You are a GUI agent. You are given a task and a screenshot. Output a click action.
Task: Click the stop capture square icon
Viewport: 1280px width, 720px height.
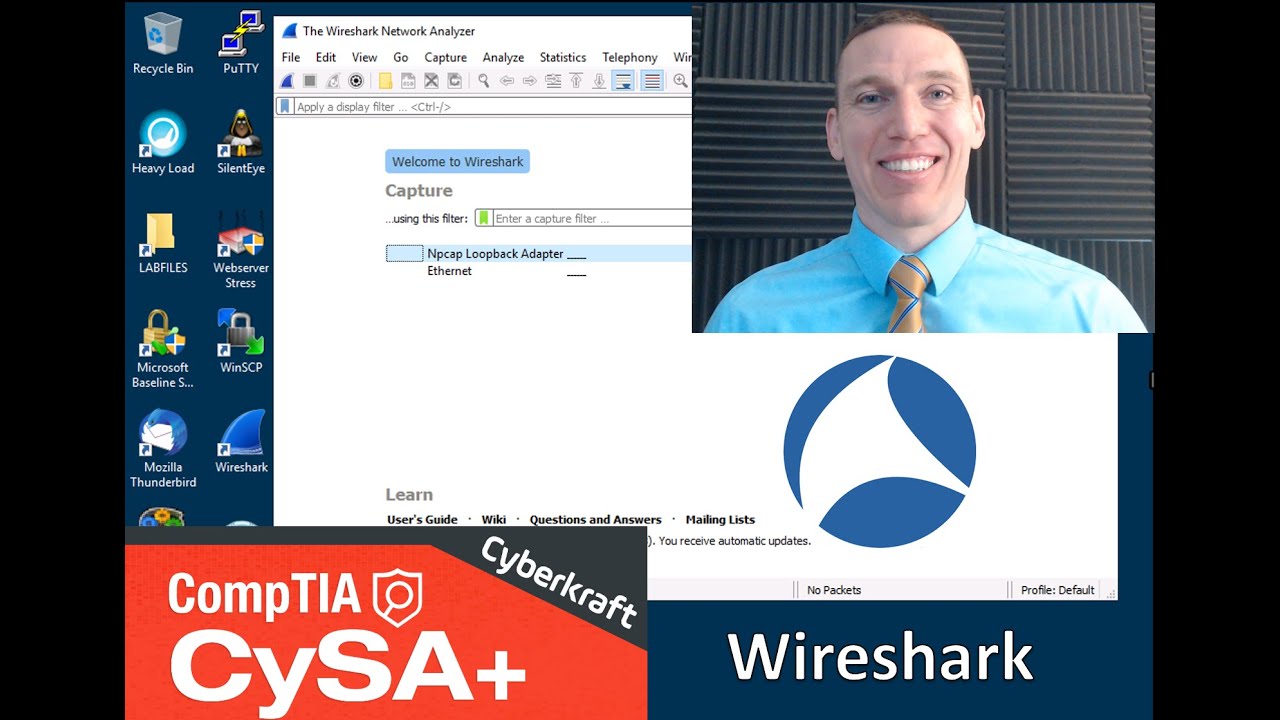tap(310, 81)
